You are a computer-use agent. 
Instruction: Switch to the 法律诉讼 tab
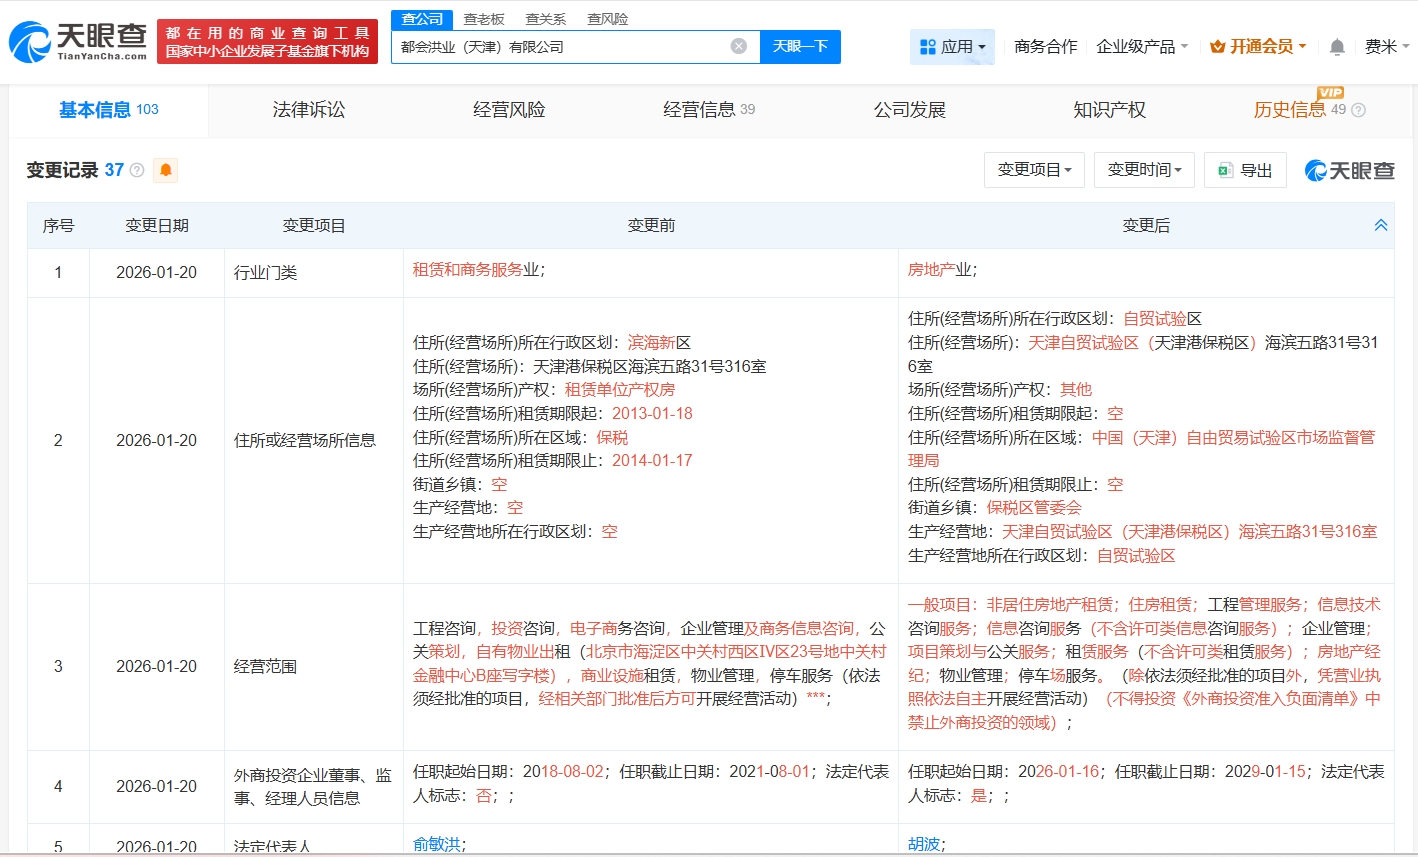coord(308,110)
